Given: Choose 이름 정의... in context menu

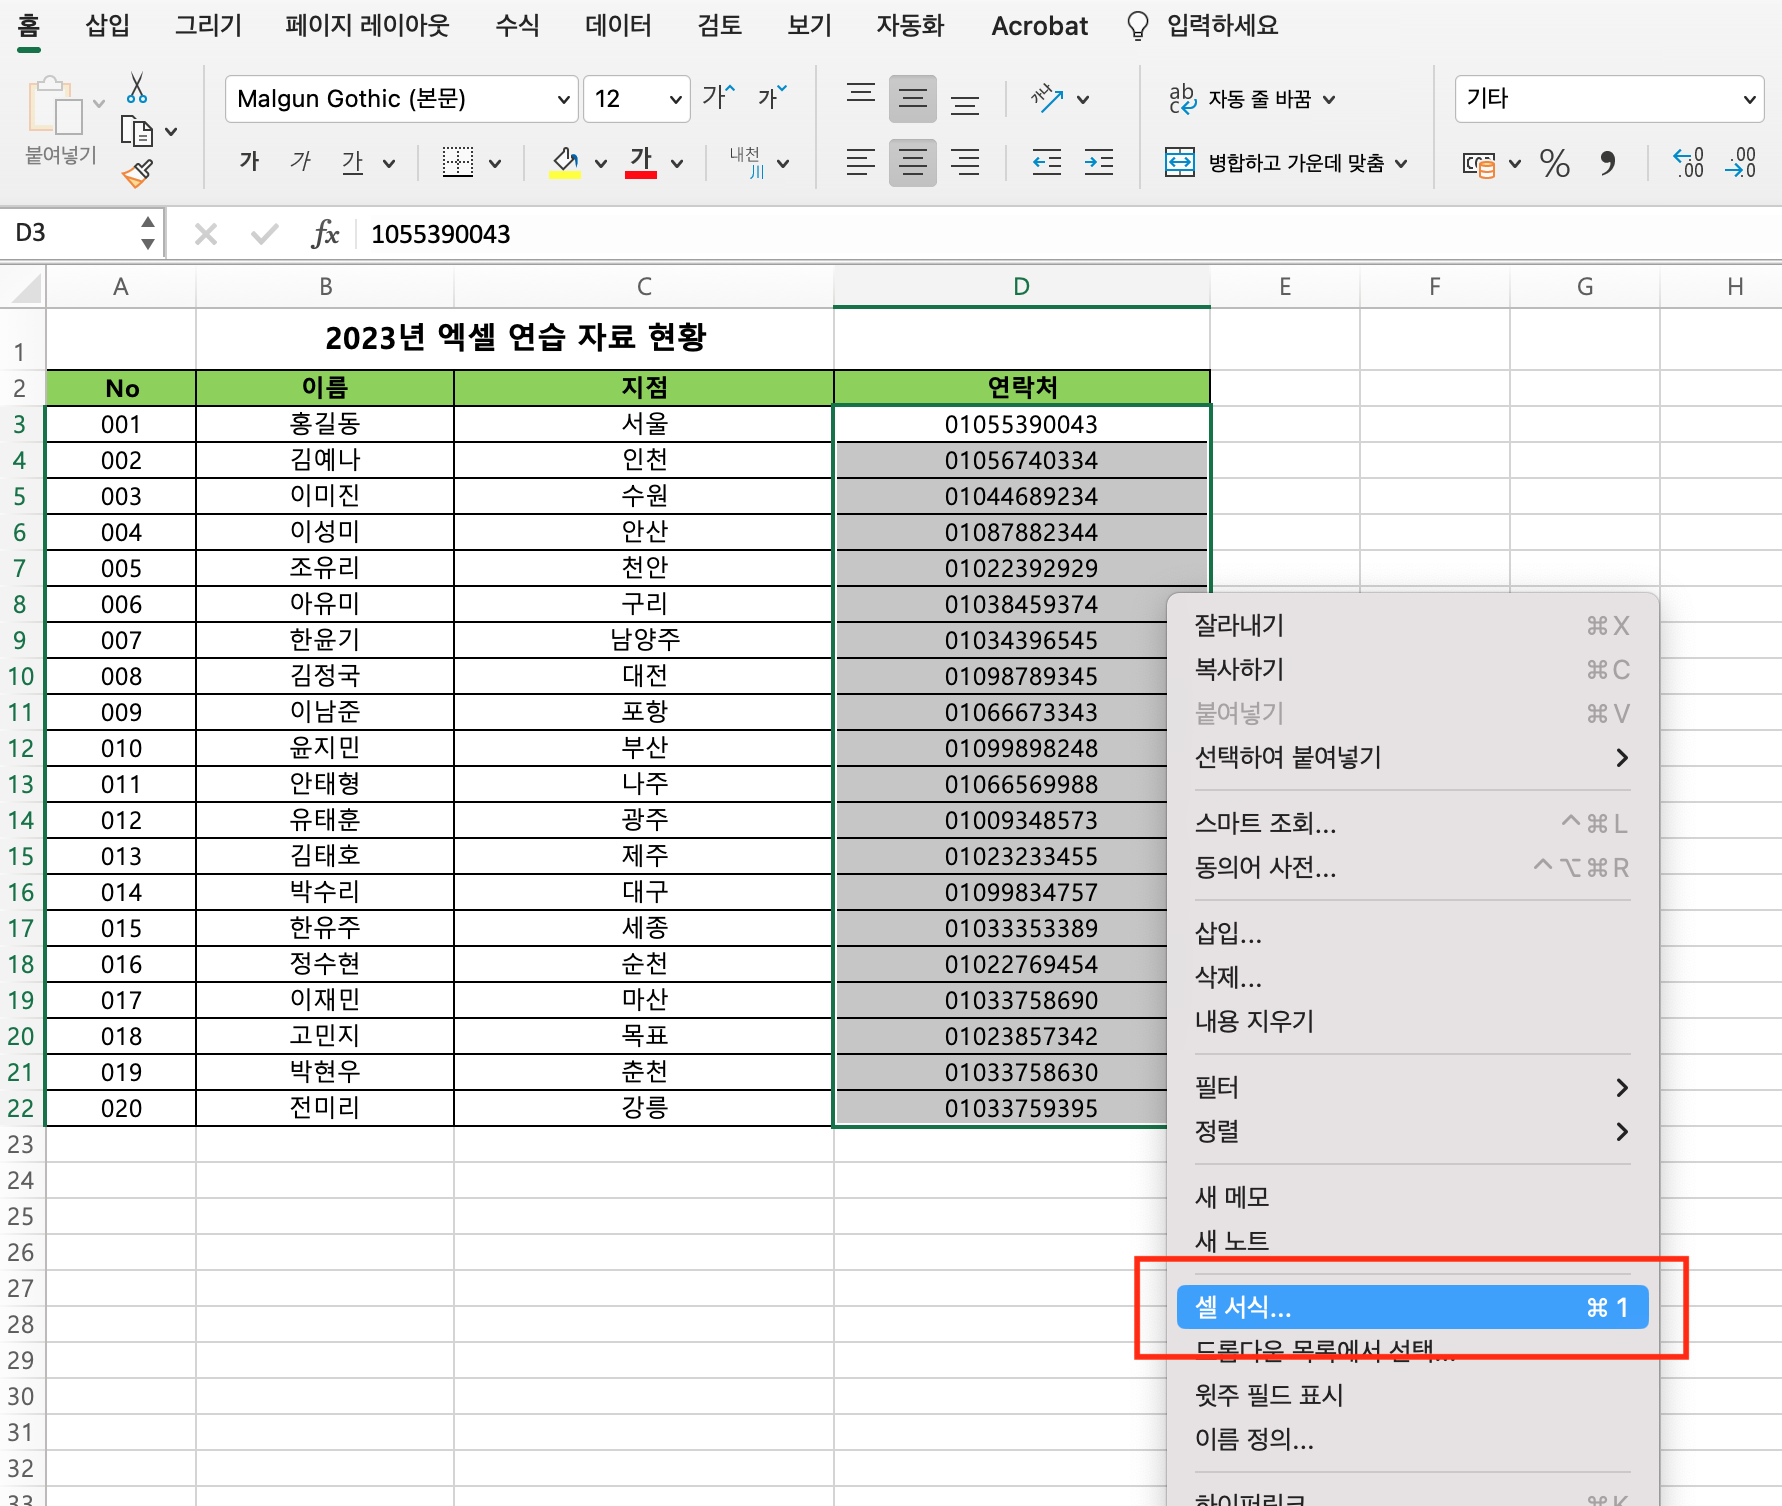Looking at the screenshot, I should point(1412,1439).
